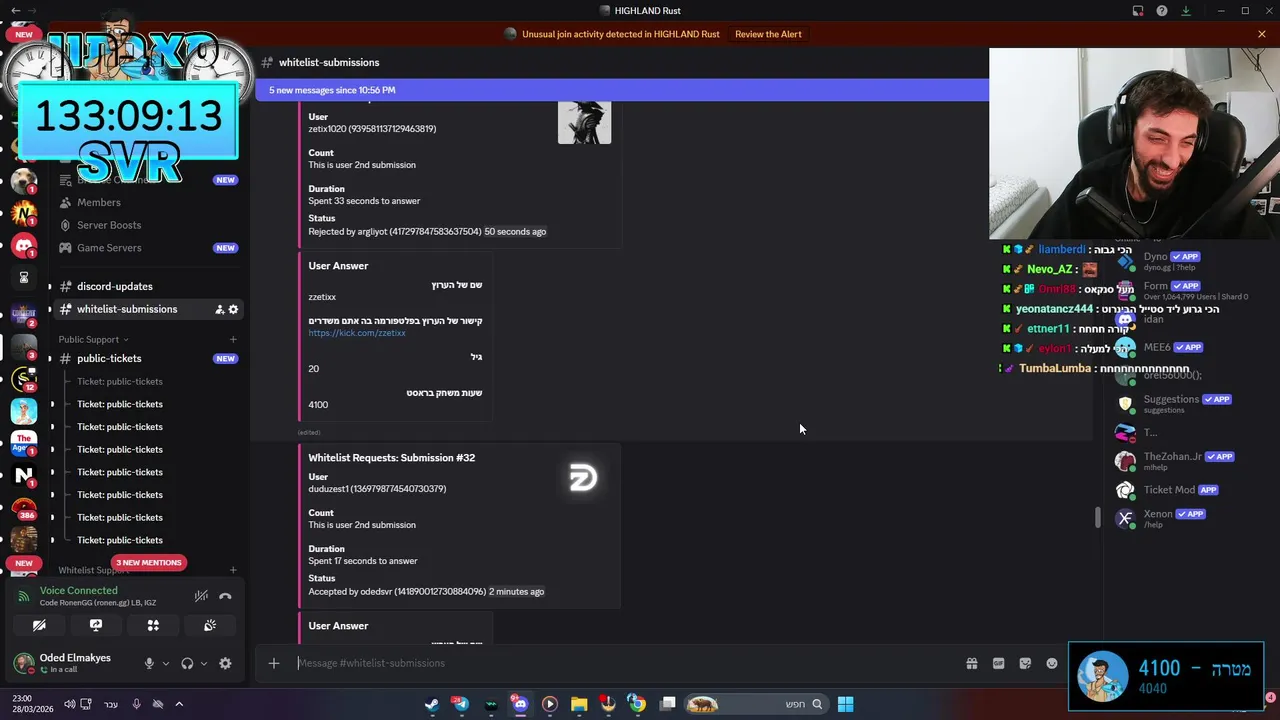Open the system tray volume icon
Screen dimensions: 1280x720
pos(69,704)
